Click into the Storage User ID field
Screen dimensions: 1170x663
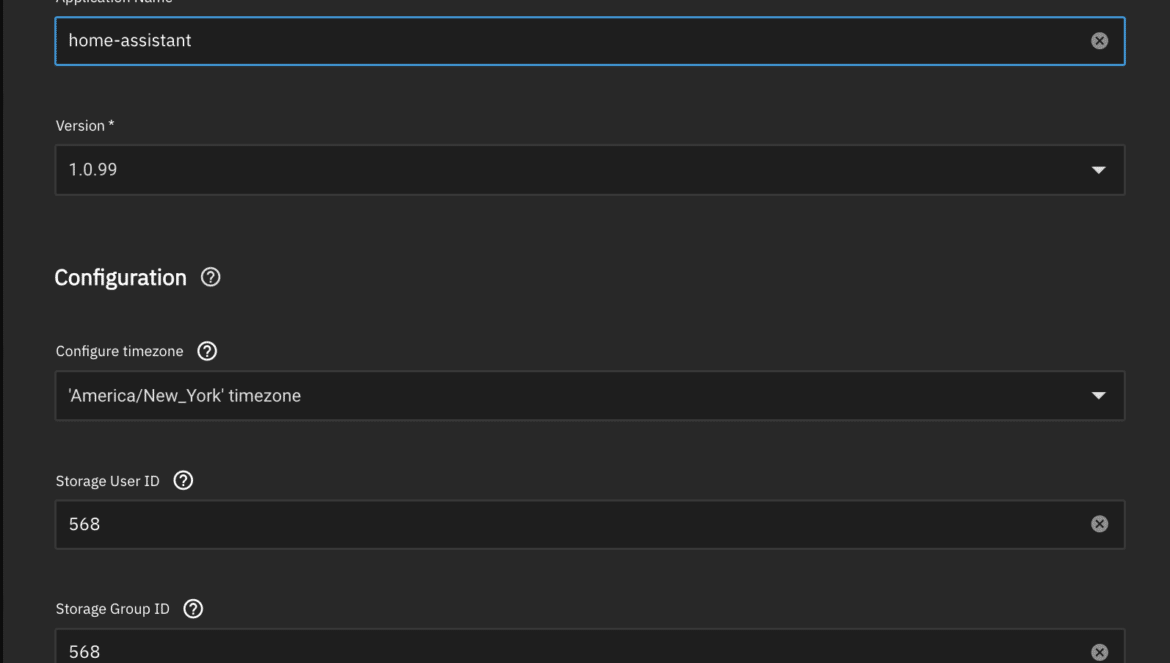589,524
